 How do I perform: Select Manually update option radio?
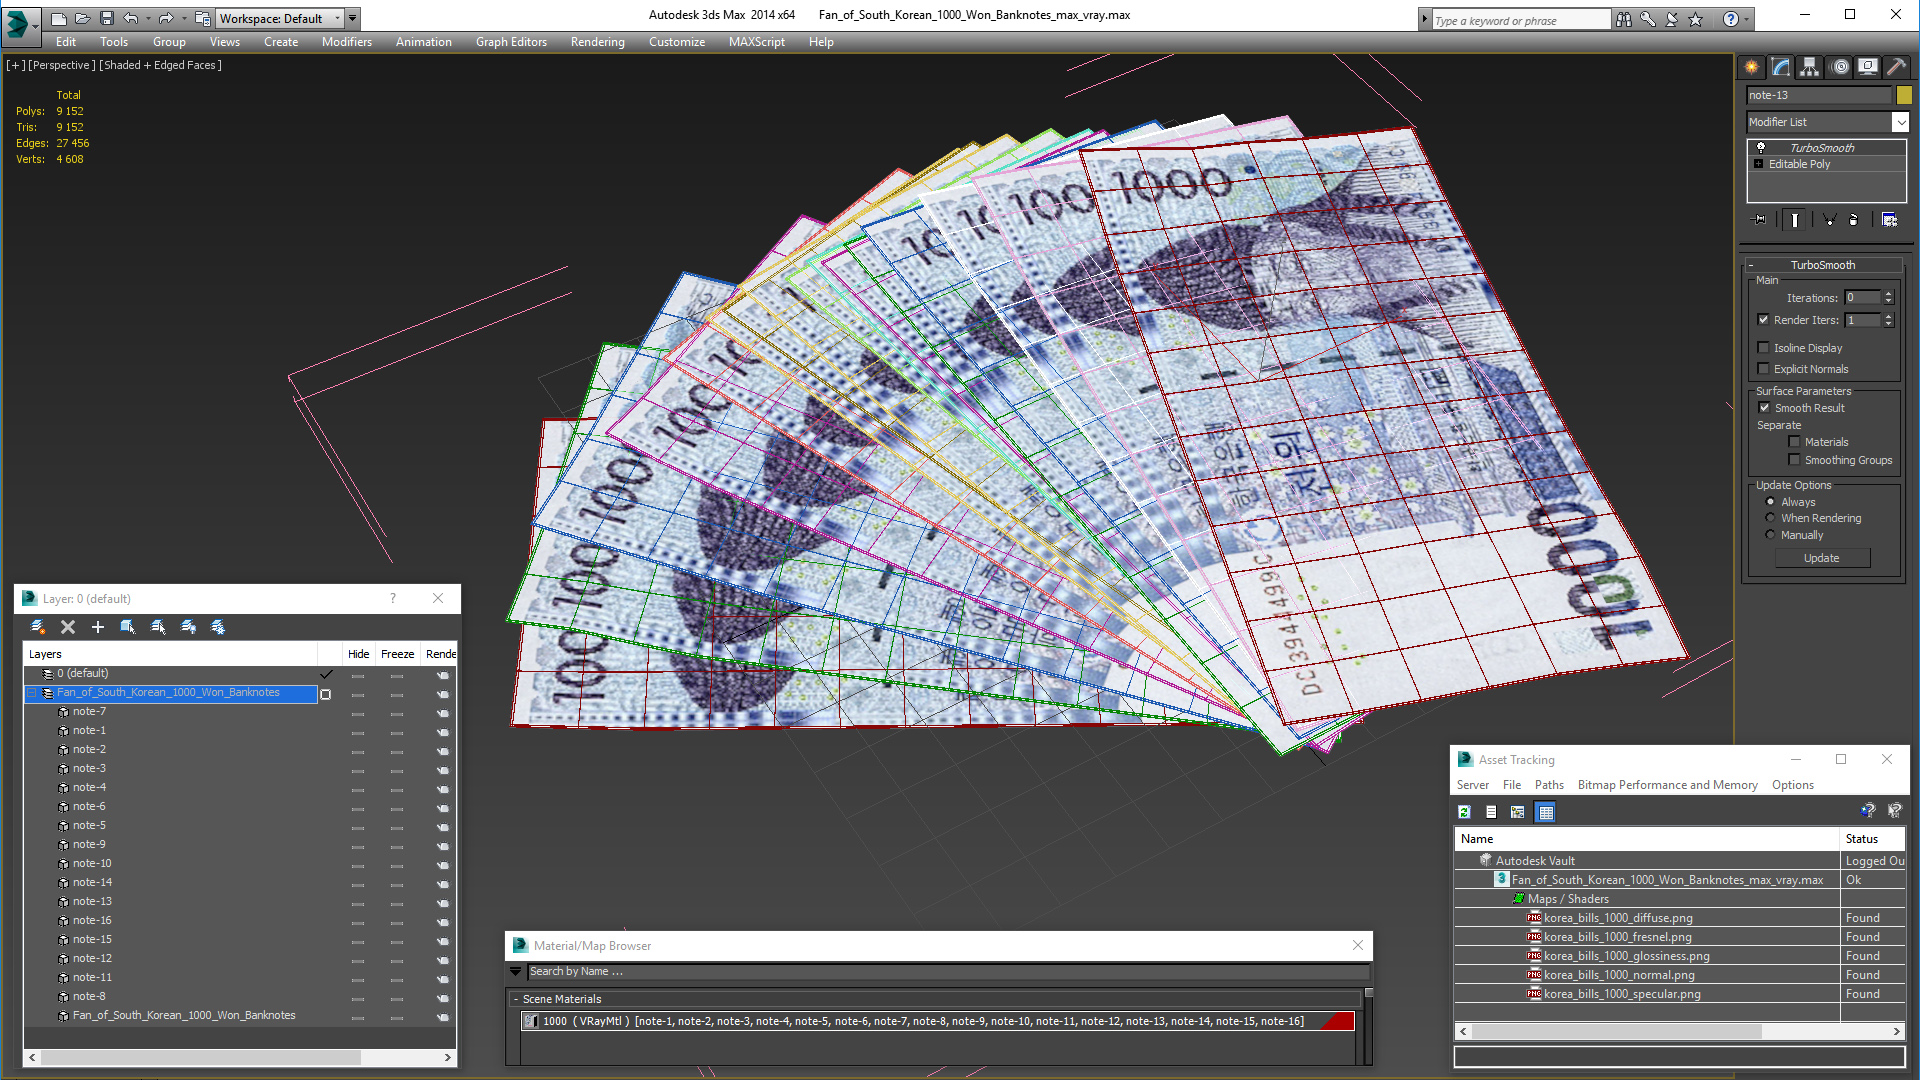(x=1771, y=535)
